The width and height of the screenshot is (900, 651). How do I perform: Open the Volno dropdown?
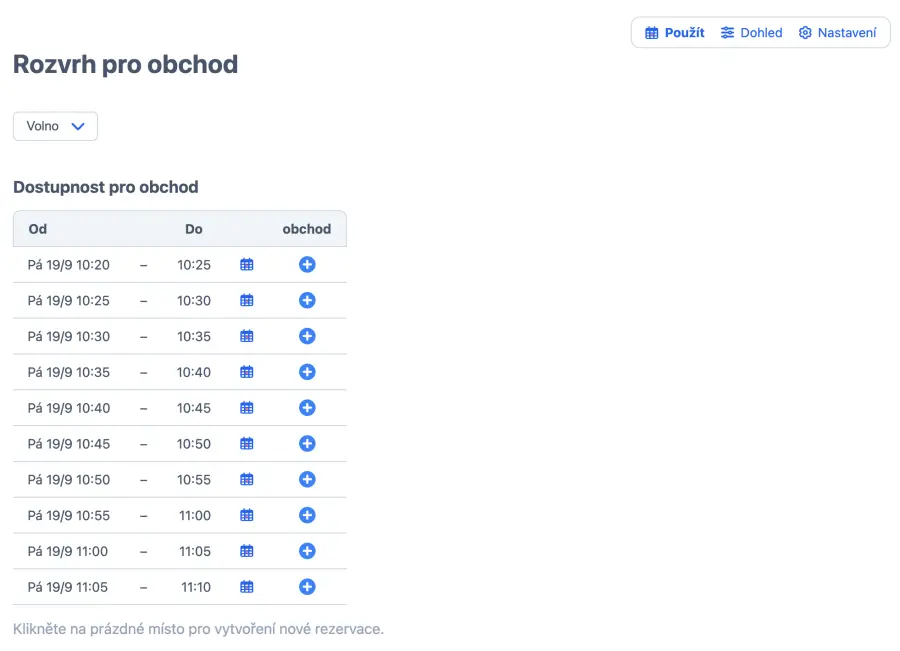coord(55,126)
